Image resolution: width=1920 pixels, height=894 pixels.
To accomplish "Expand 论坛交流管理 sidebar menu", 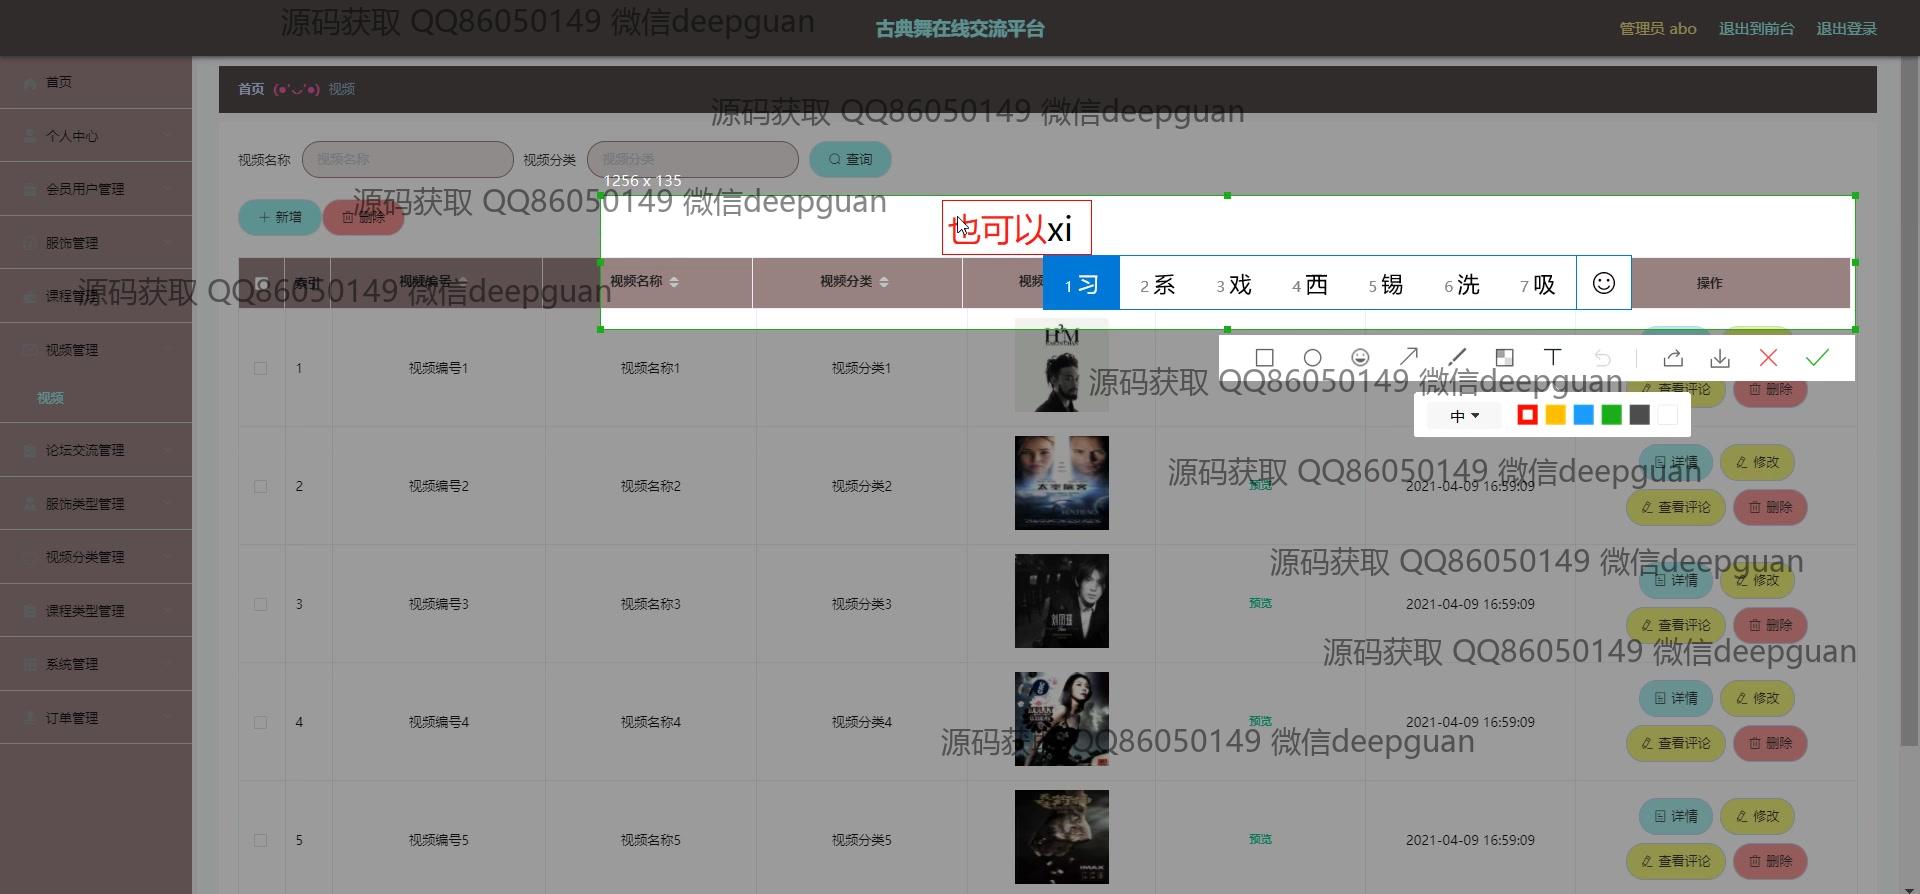I will (96, 450).
